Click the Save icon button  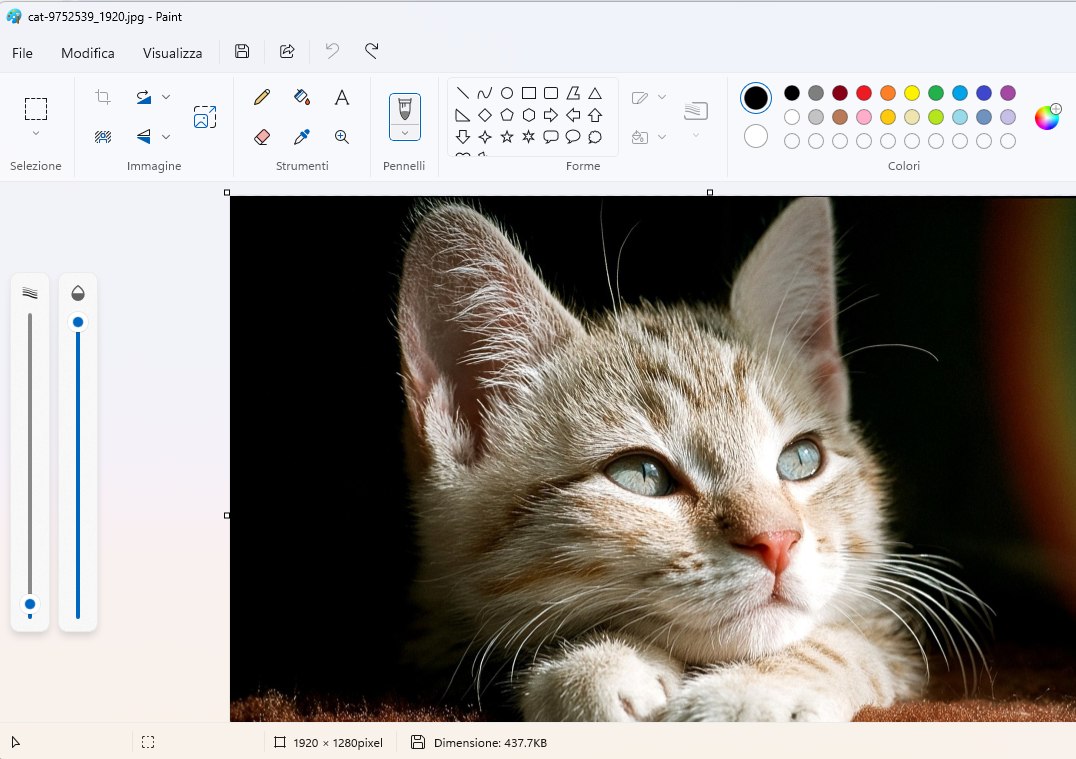[241, 51]
